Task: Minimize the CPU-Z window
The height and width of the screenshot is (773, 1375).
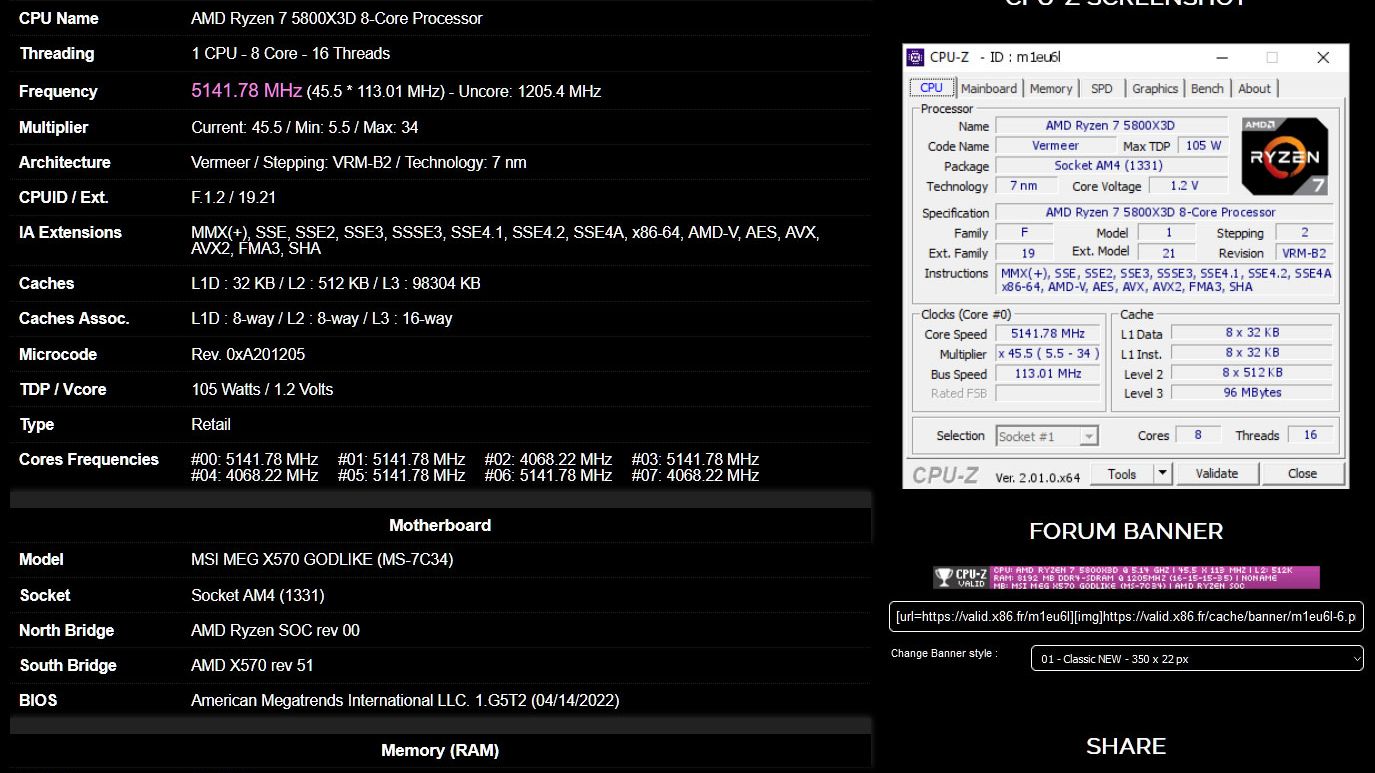Action: 1221,58
